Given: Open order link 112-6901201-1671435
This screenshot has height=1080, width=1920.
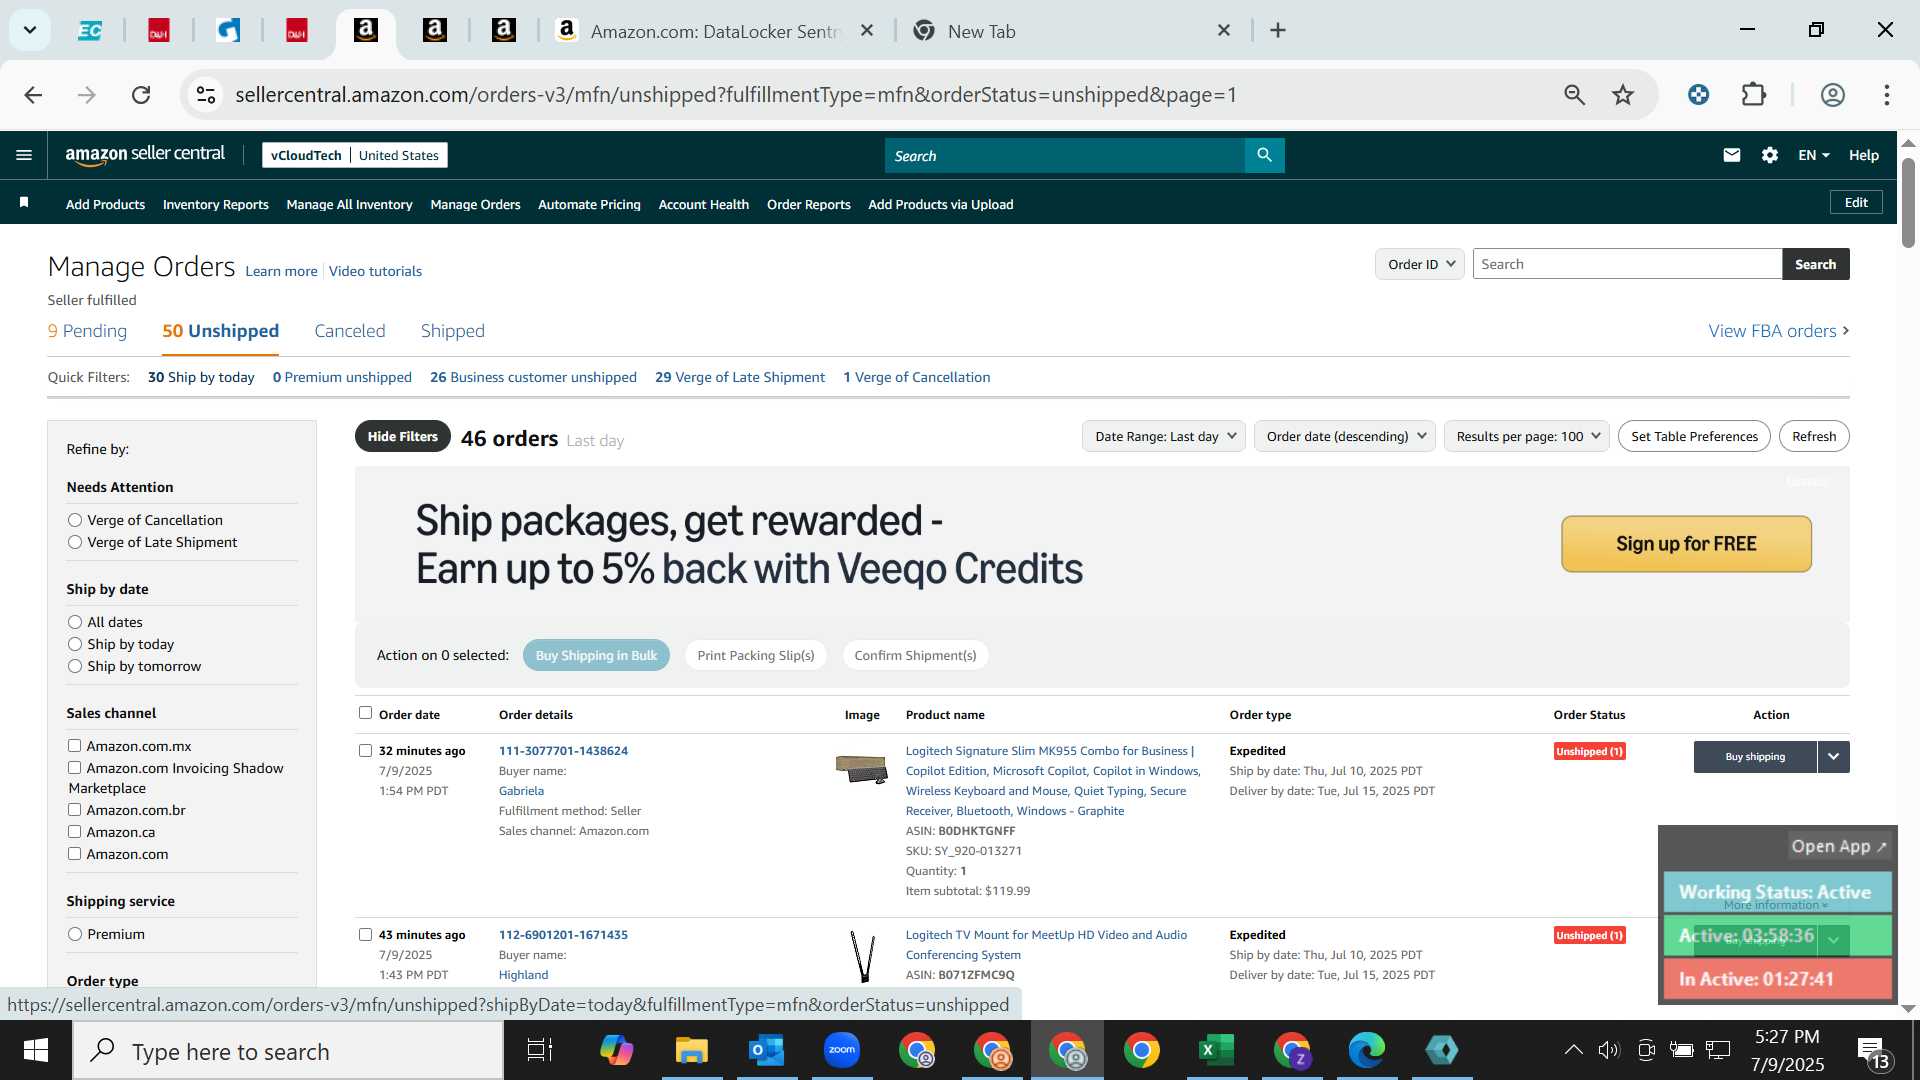Looking at the screenshot, I should pos(563,935).
